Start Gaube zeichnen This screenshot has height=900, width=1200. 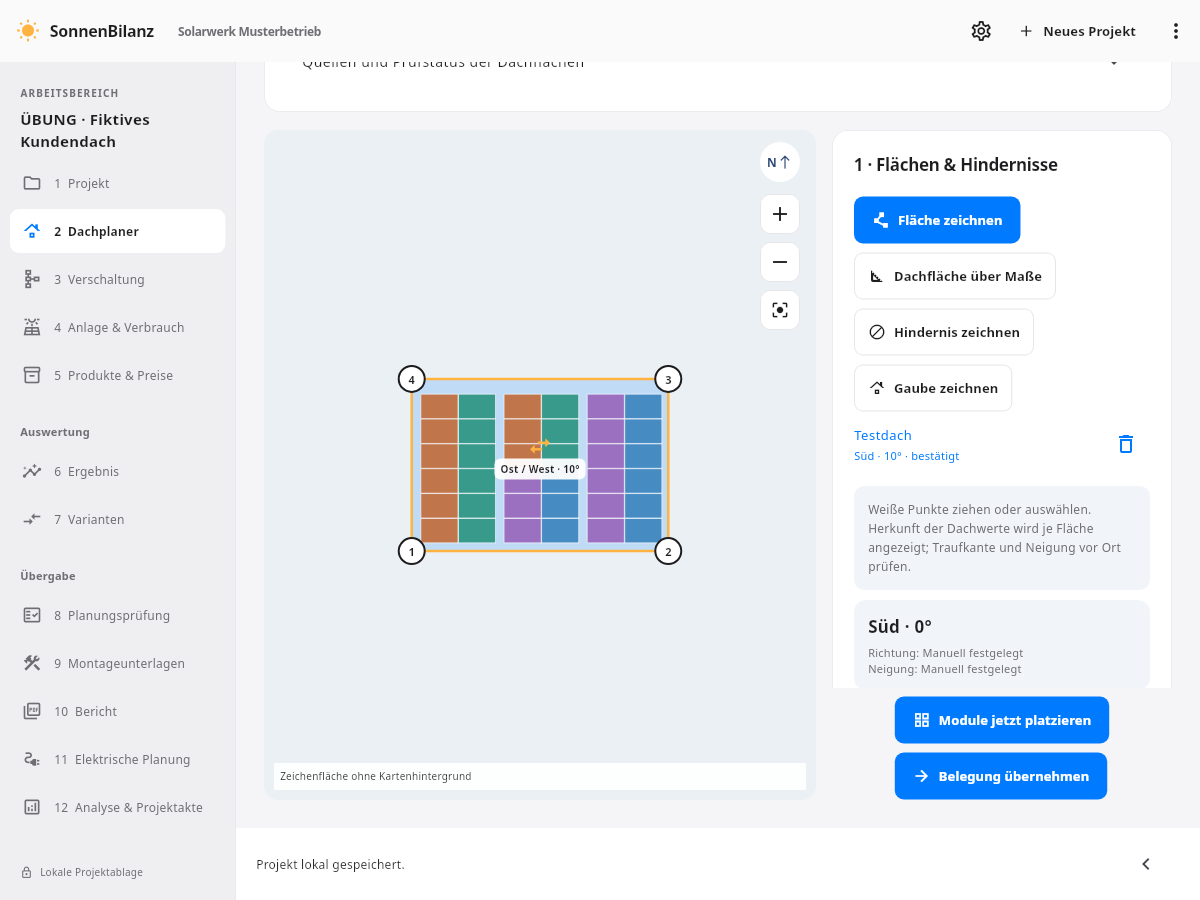pos(933,388)
